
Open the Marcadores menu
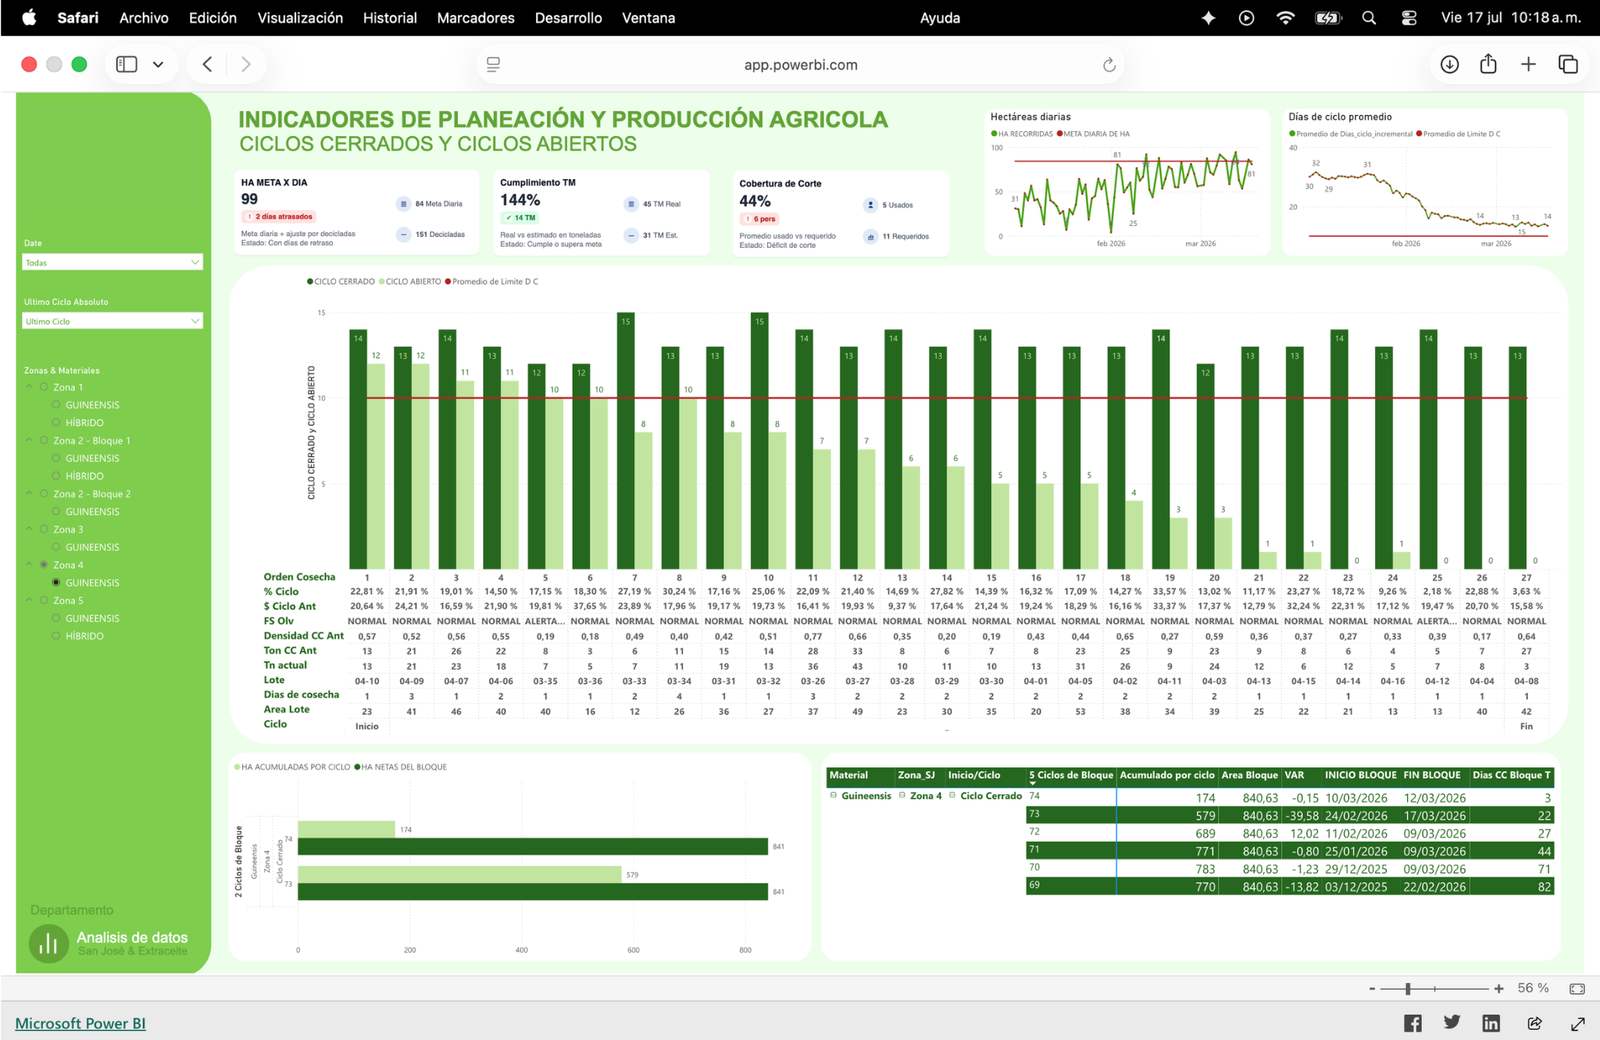point(476,18)
